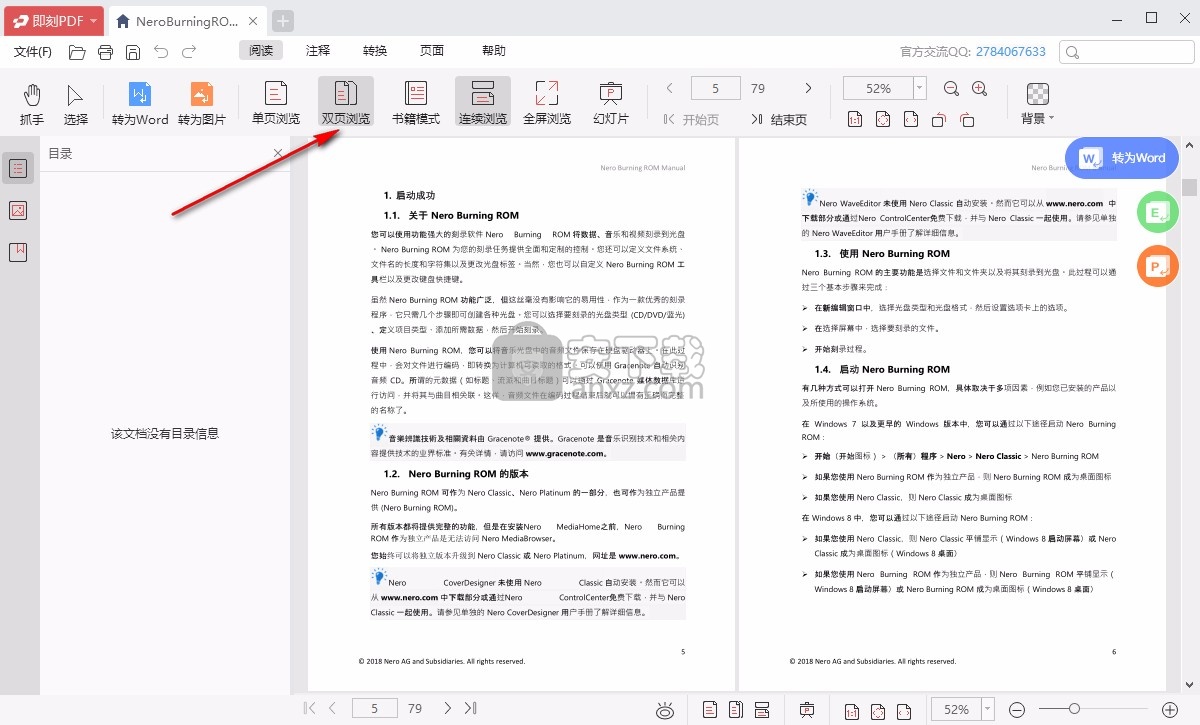Jump to the last page (结束页)
Viewport: 1200px width, 725px height.
(x=779, y=119)
